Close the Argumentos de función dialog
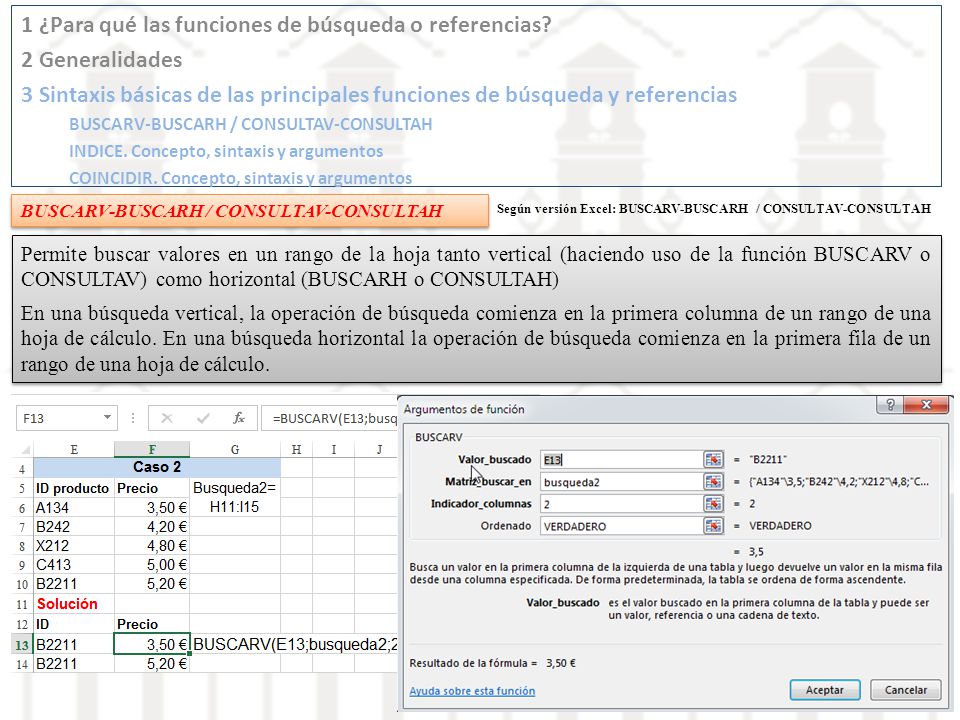 926,405
